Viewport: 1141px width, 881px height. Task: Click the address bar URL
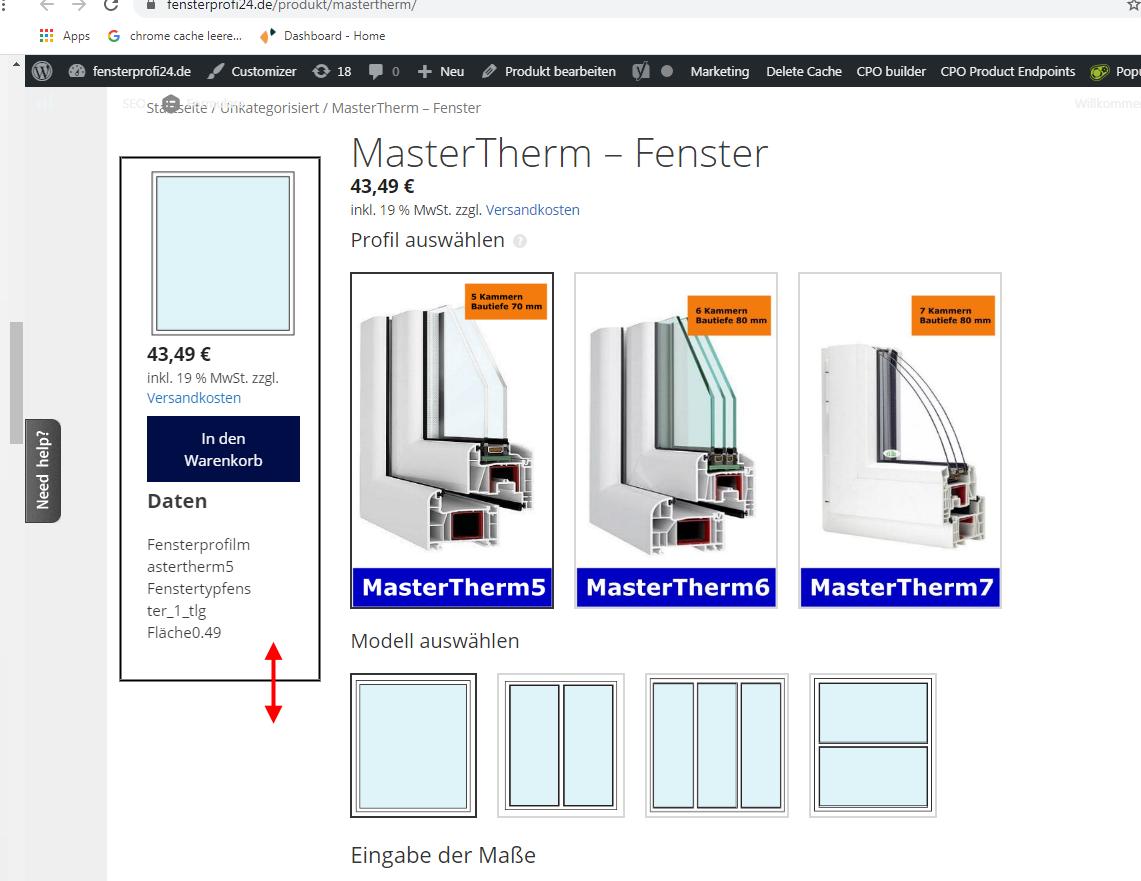click(x=291, y=5)
